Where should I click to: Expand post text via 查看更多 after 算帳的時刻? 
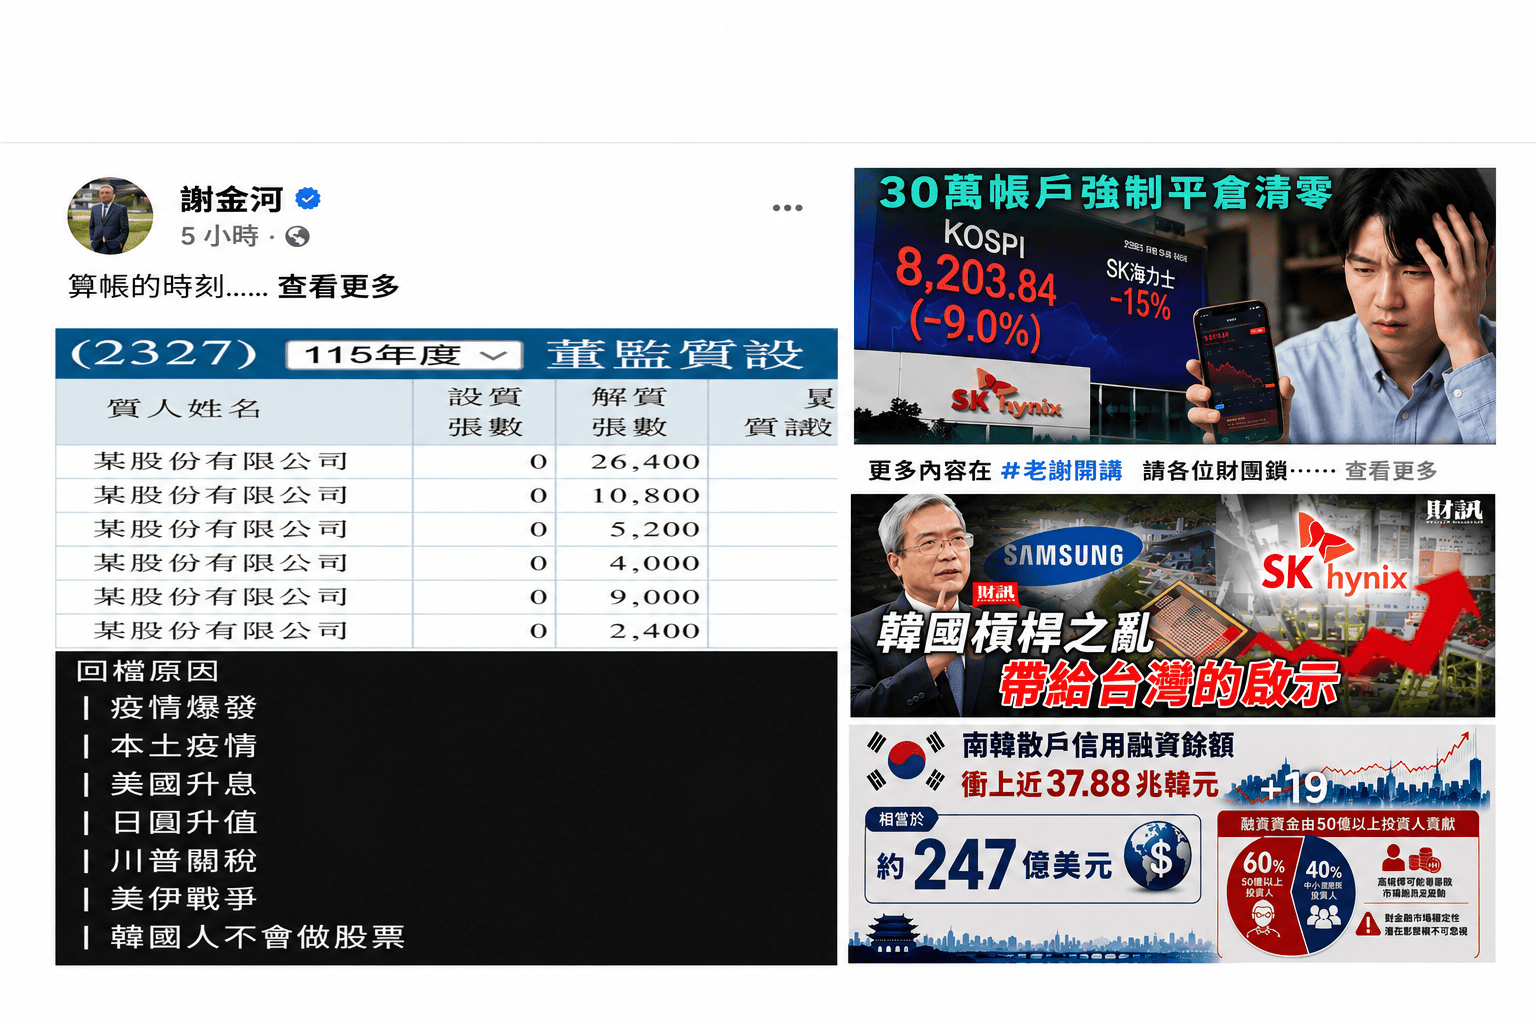coord(338,286)
